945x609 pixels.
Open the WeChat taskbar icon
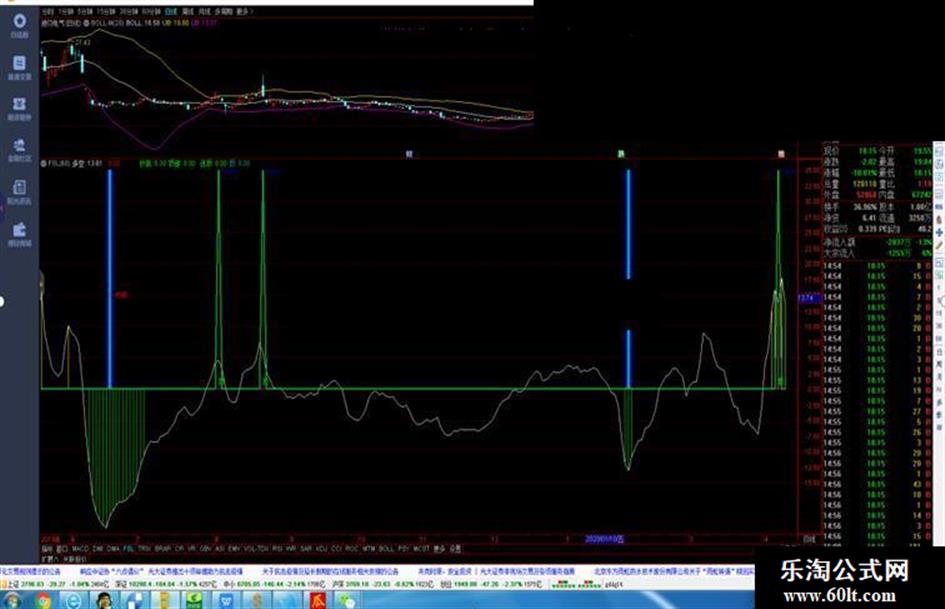[348, 601]
